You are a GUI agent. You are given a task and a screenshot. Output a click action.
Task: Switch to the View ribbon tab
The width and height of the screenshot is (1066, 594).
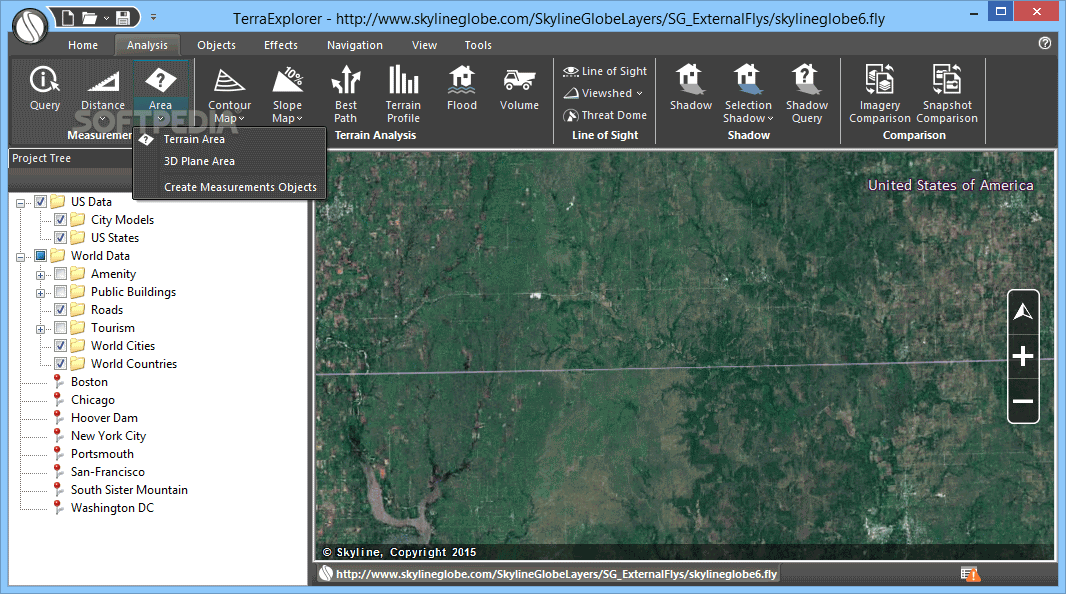pos(424,45)
